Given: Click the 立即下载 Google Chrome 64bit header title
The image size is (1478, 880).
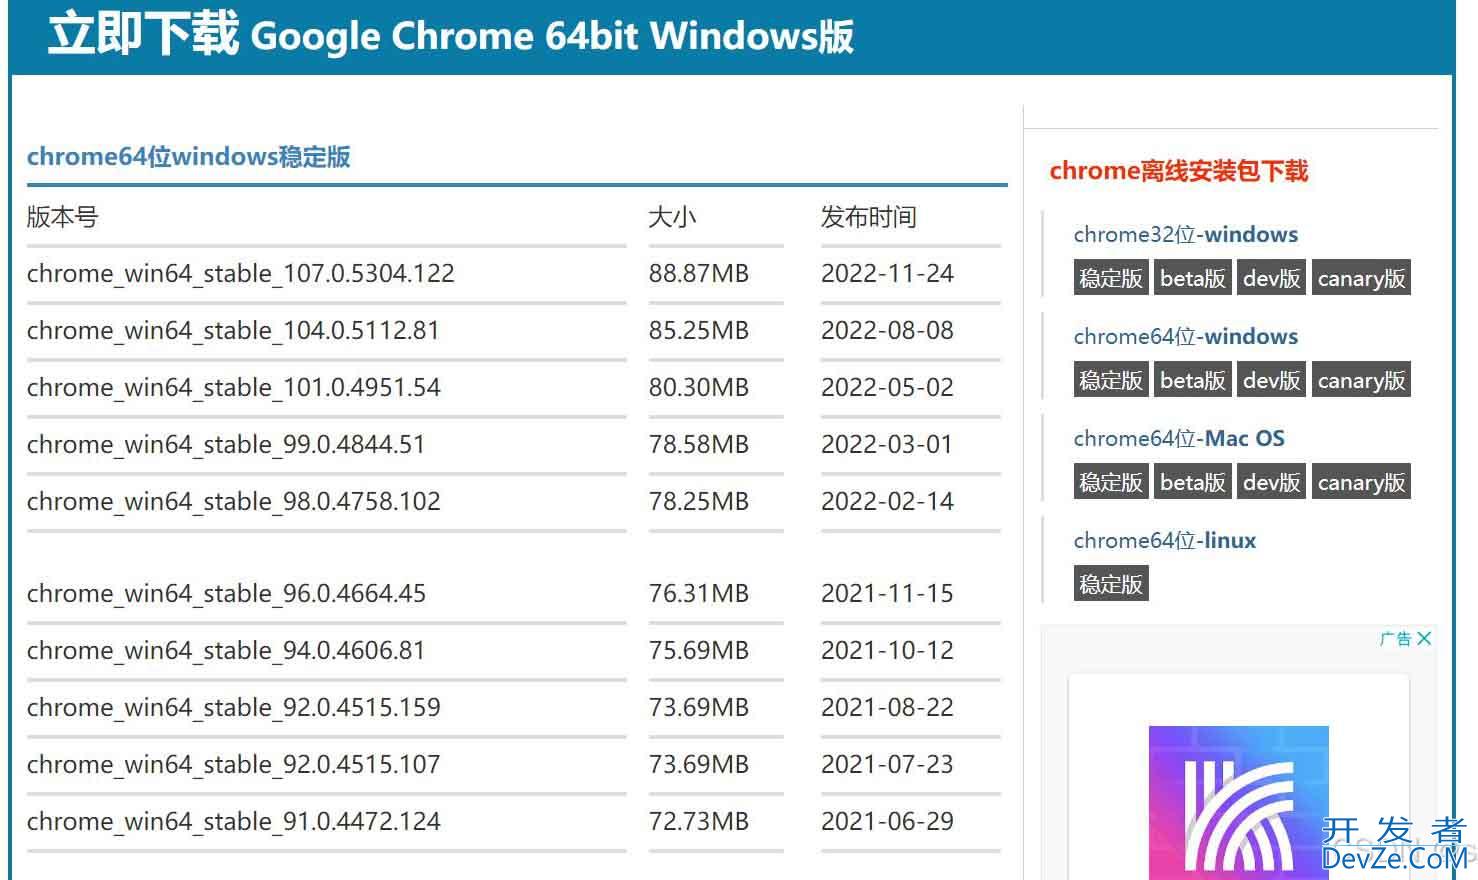Looking at the screenshot, I should [451, 34].
